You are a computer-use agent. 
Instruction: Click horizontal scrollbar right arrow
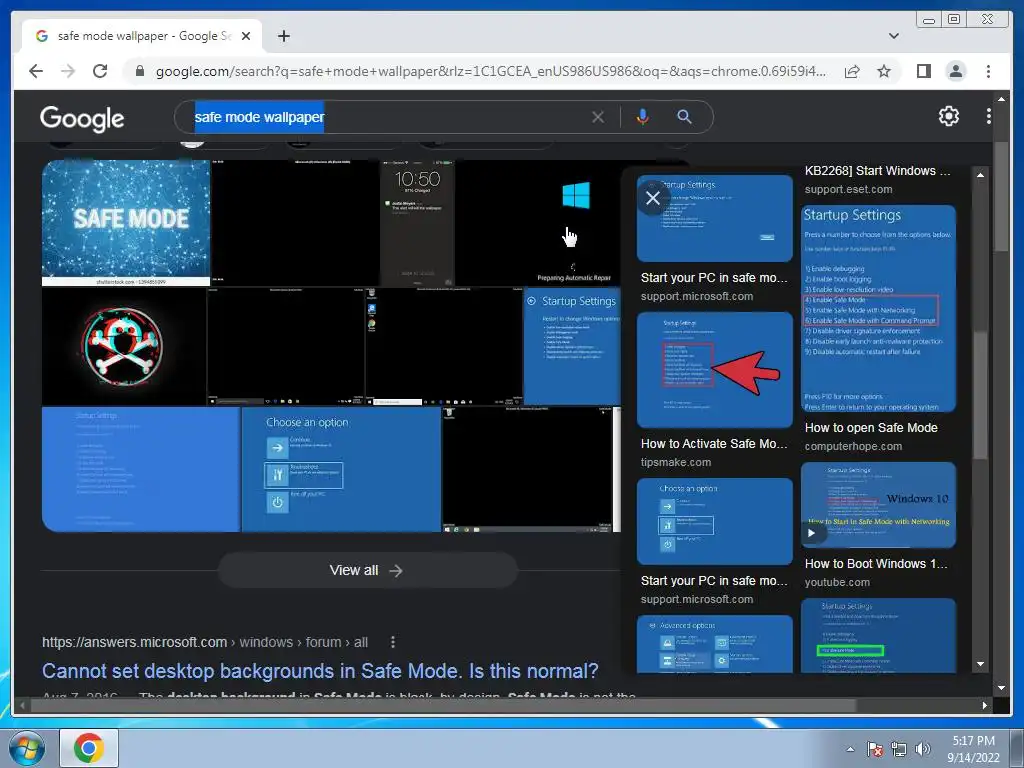985,705
